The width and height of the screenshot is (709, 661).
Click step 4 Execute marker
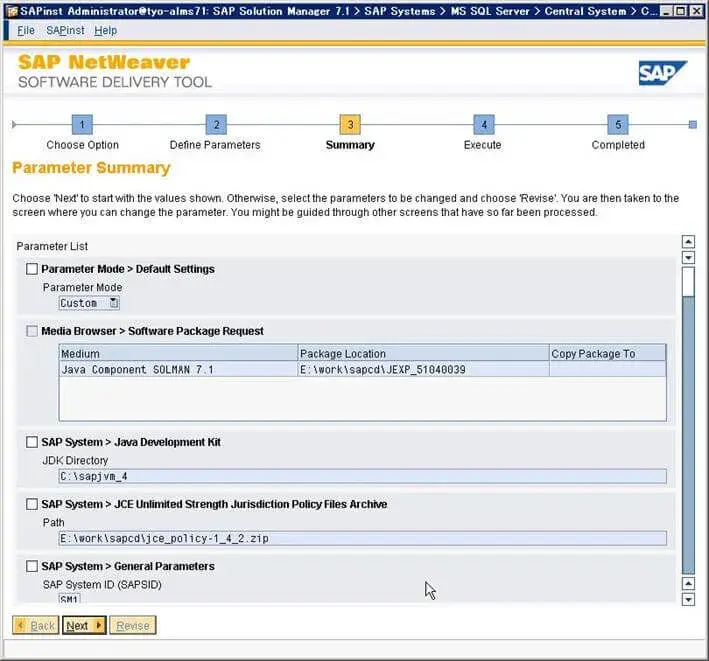[x=484, y=124]
